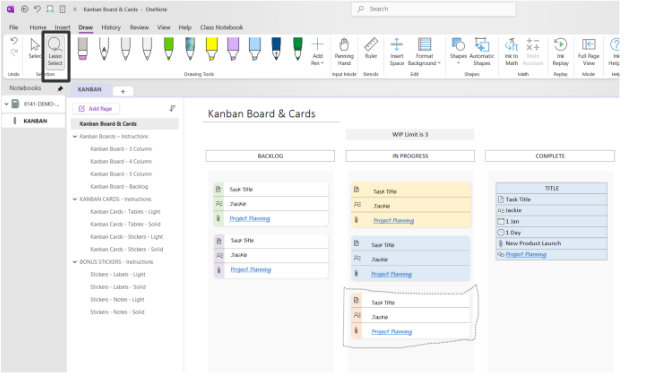Choose the Panning Hand input mode
The width and height of the screenshot is (672, 375).
[344, 52]
